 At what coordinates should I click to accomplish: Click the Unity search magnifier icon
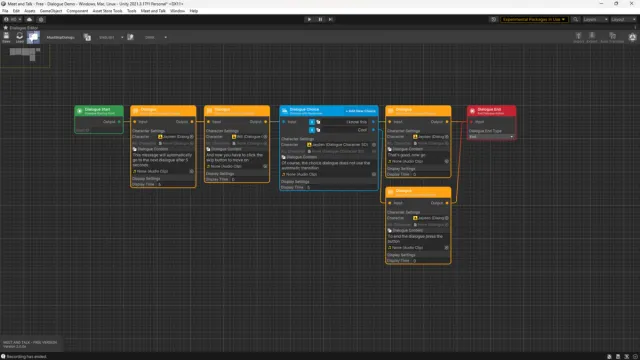[576, 19]
